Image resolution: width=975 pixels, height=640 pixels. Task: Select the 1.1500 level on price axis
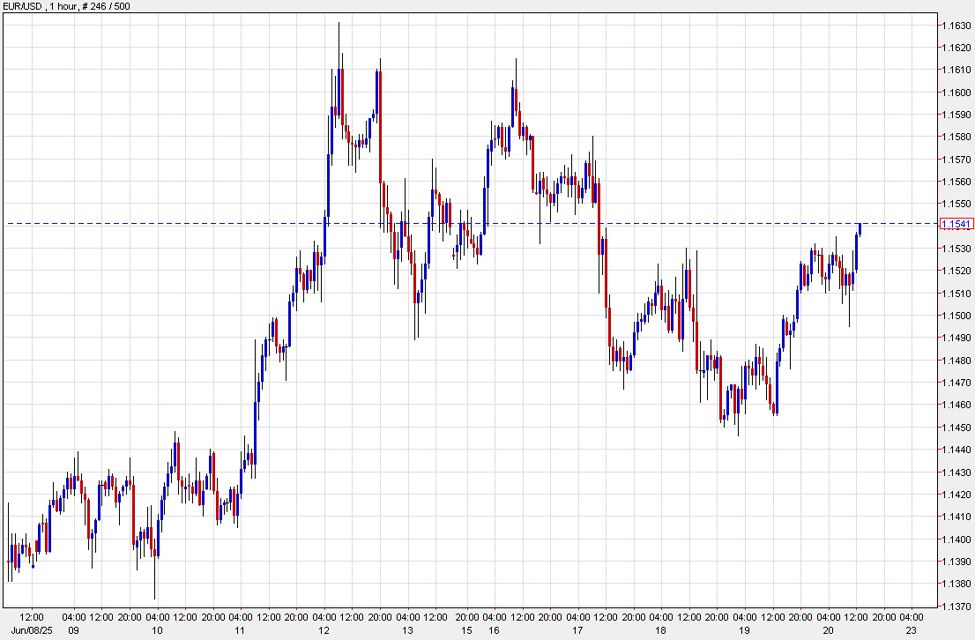point(956,316)
